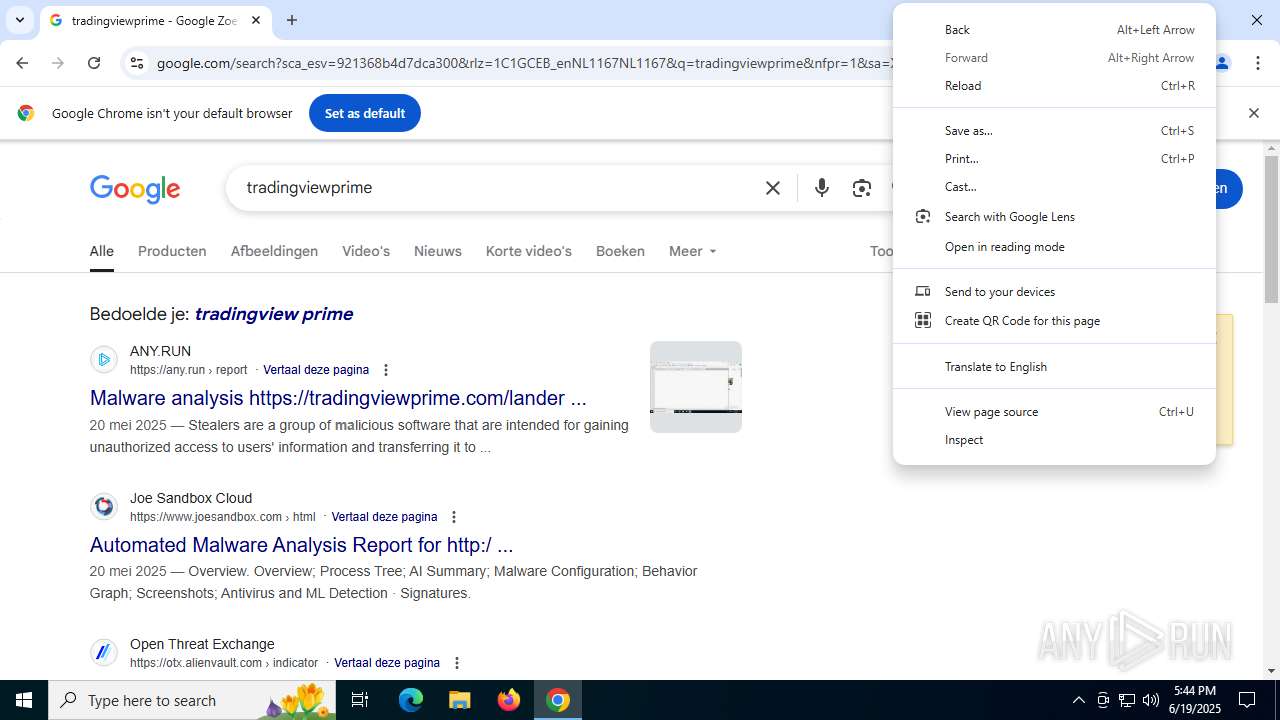1280x720 pixels.
Task: Open more options for Joe Sandbox result
Action: [454, 517]
